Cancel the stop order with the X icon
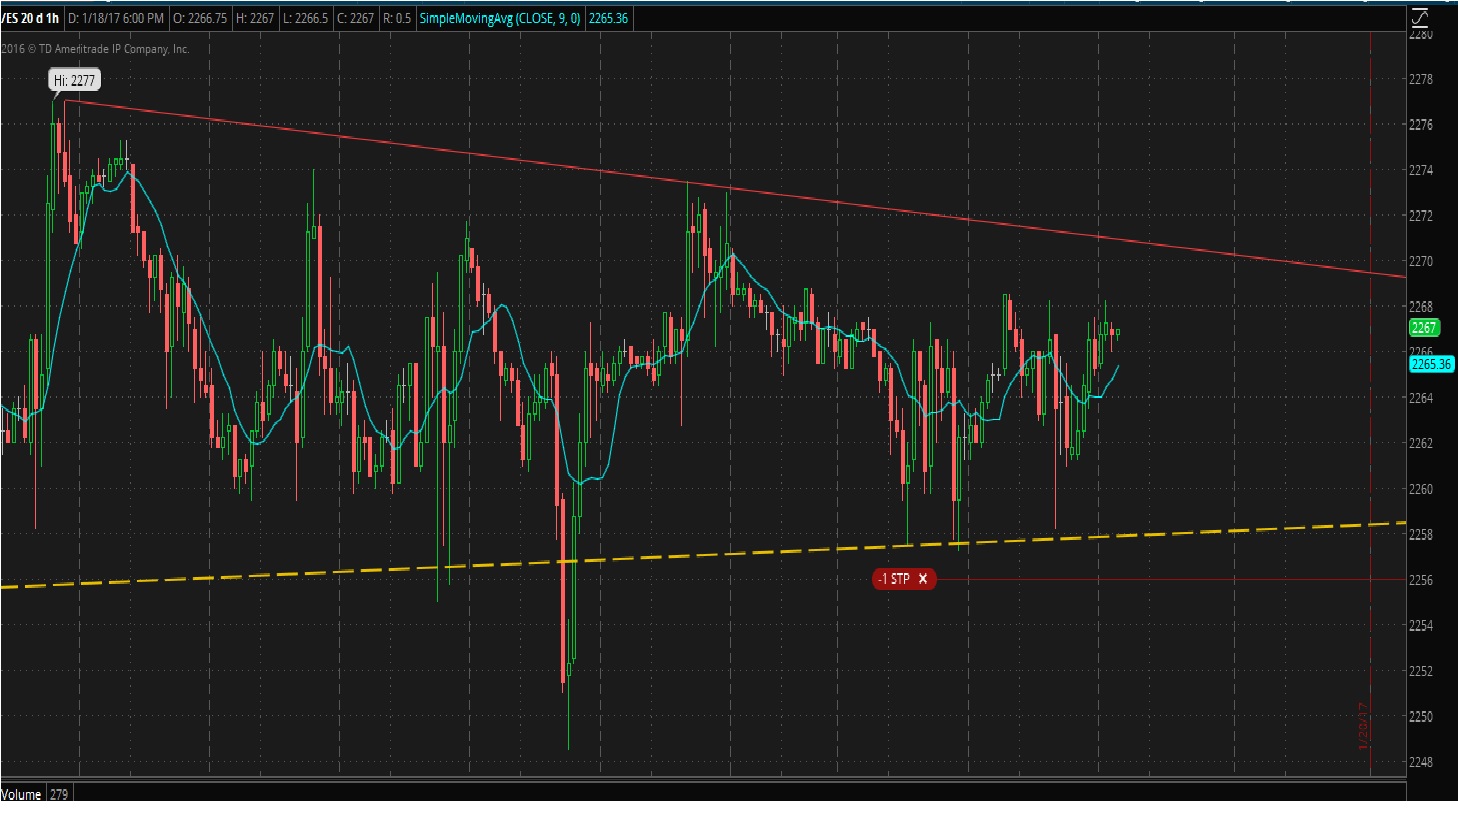The image size is (1458, 818). coord(923,579)
